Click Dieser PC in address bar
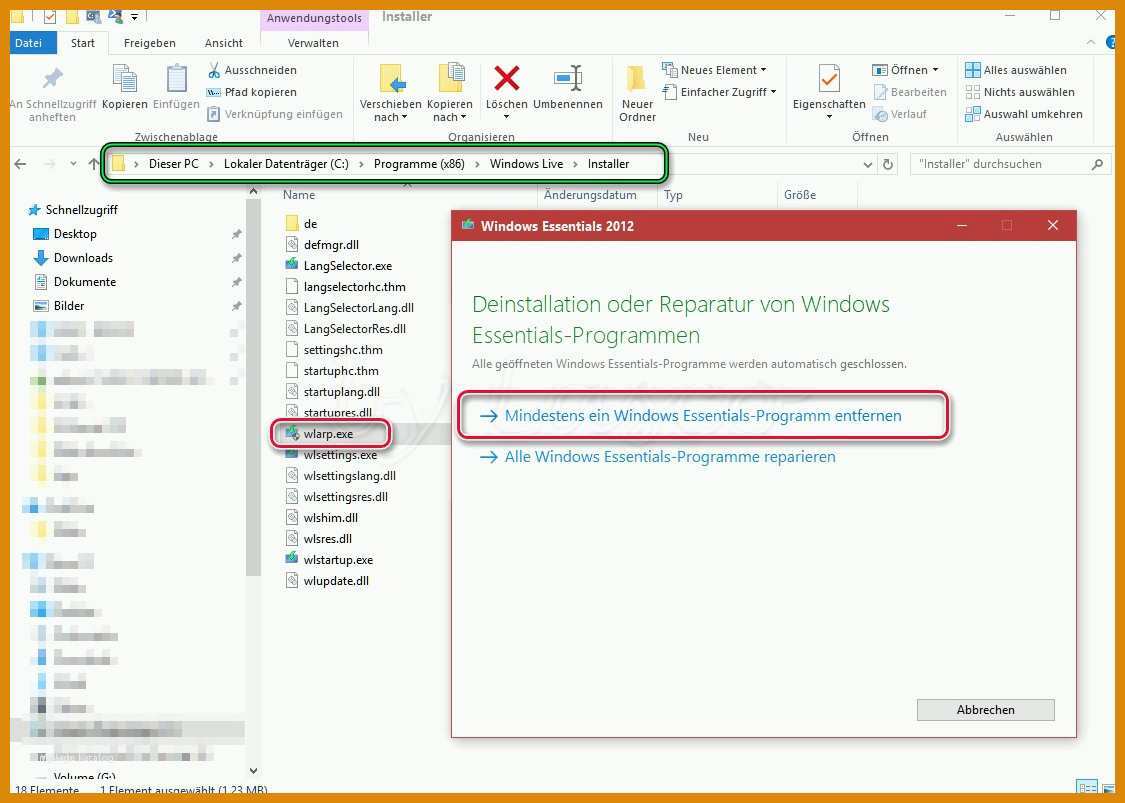 pos(174,164)
